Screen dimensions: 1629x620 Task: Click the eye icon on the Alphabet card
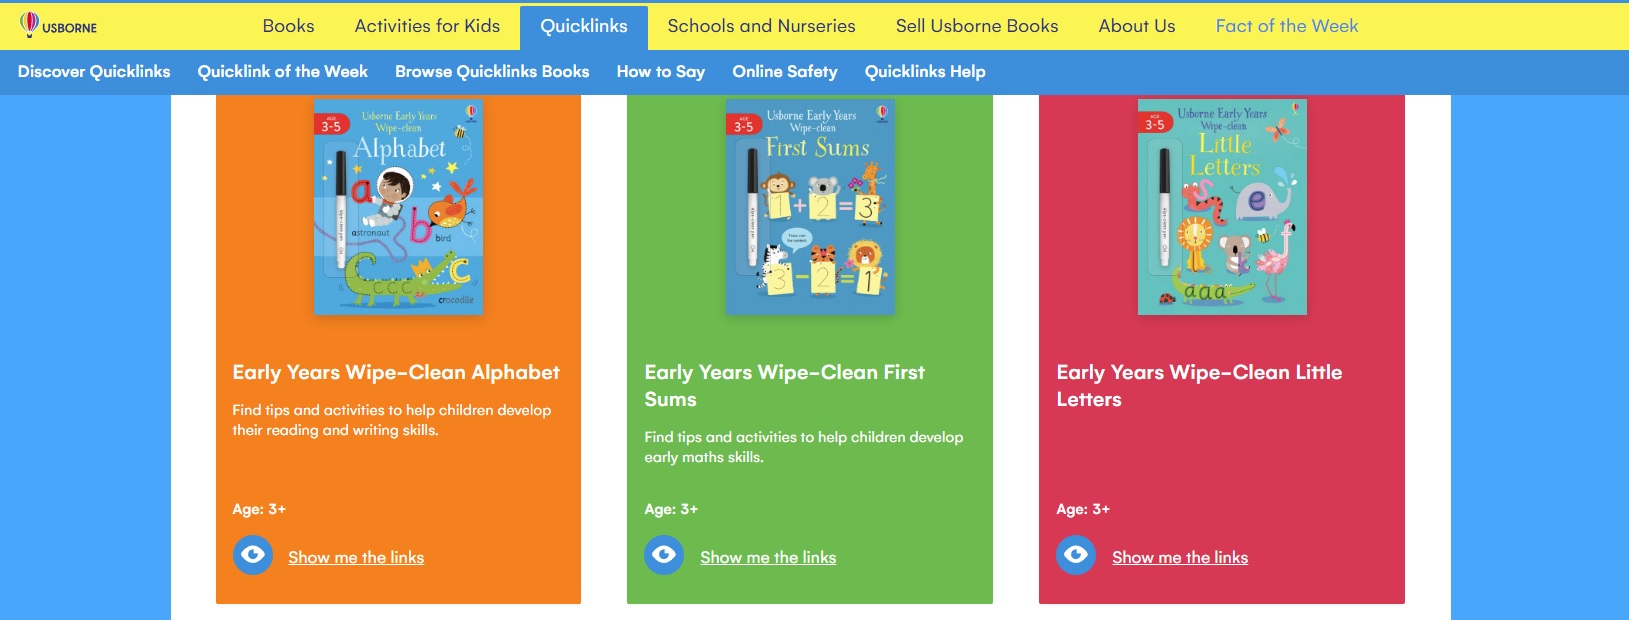[253, 555]
